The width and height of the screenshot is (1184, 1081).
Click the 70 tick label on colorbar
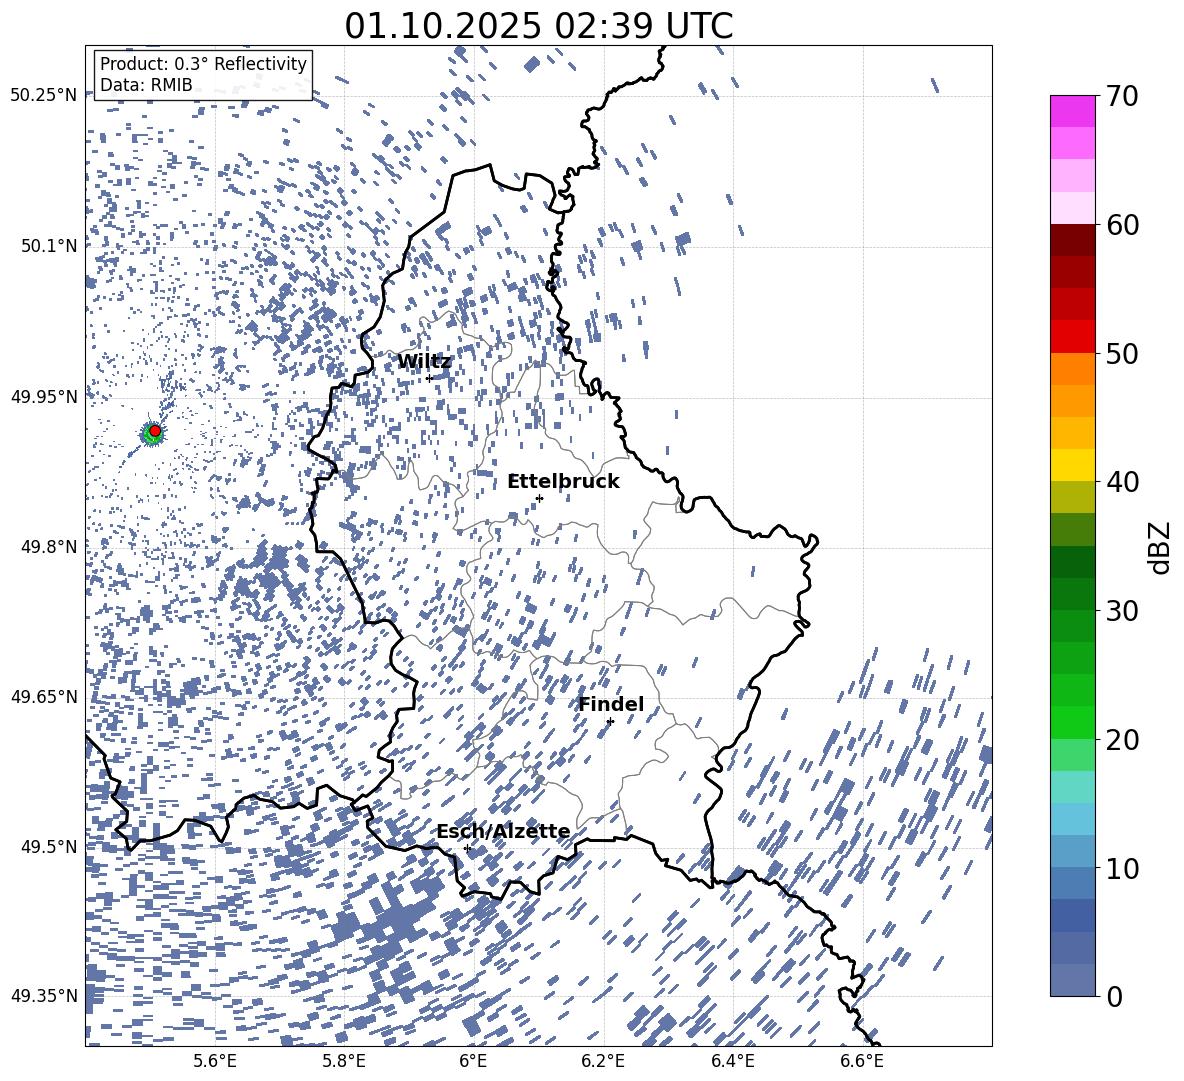point(1123,96)
